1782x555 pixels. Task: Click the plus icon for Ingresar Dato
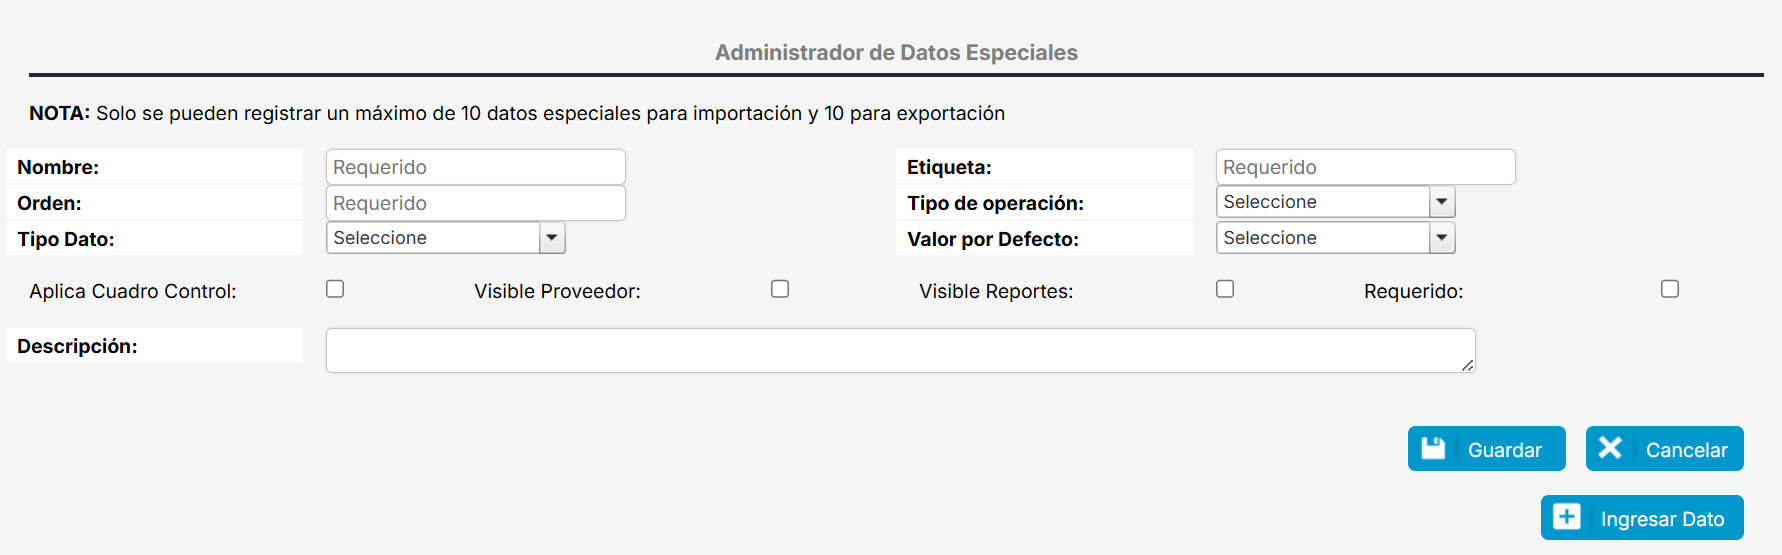1567,517
